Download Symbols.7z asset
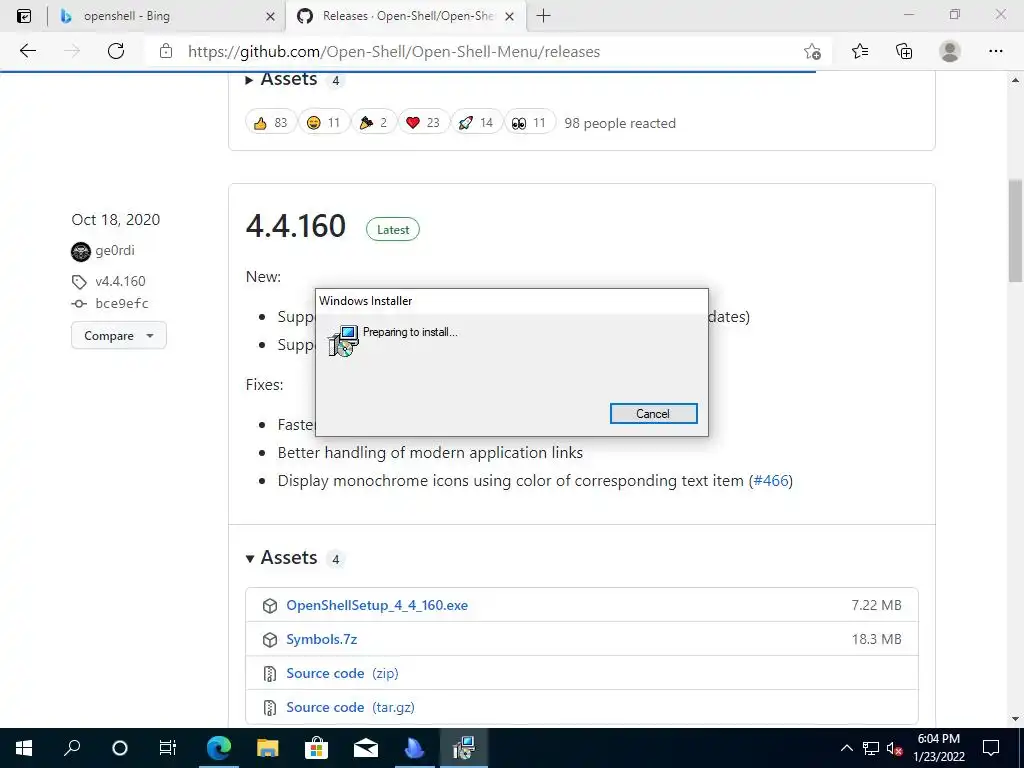 point(321,639)
